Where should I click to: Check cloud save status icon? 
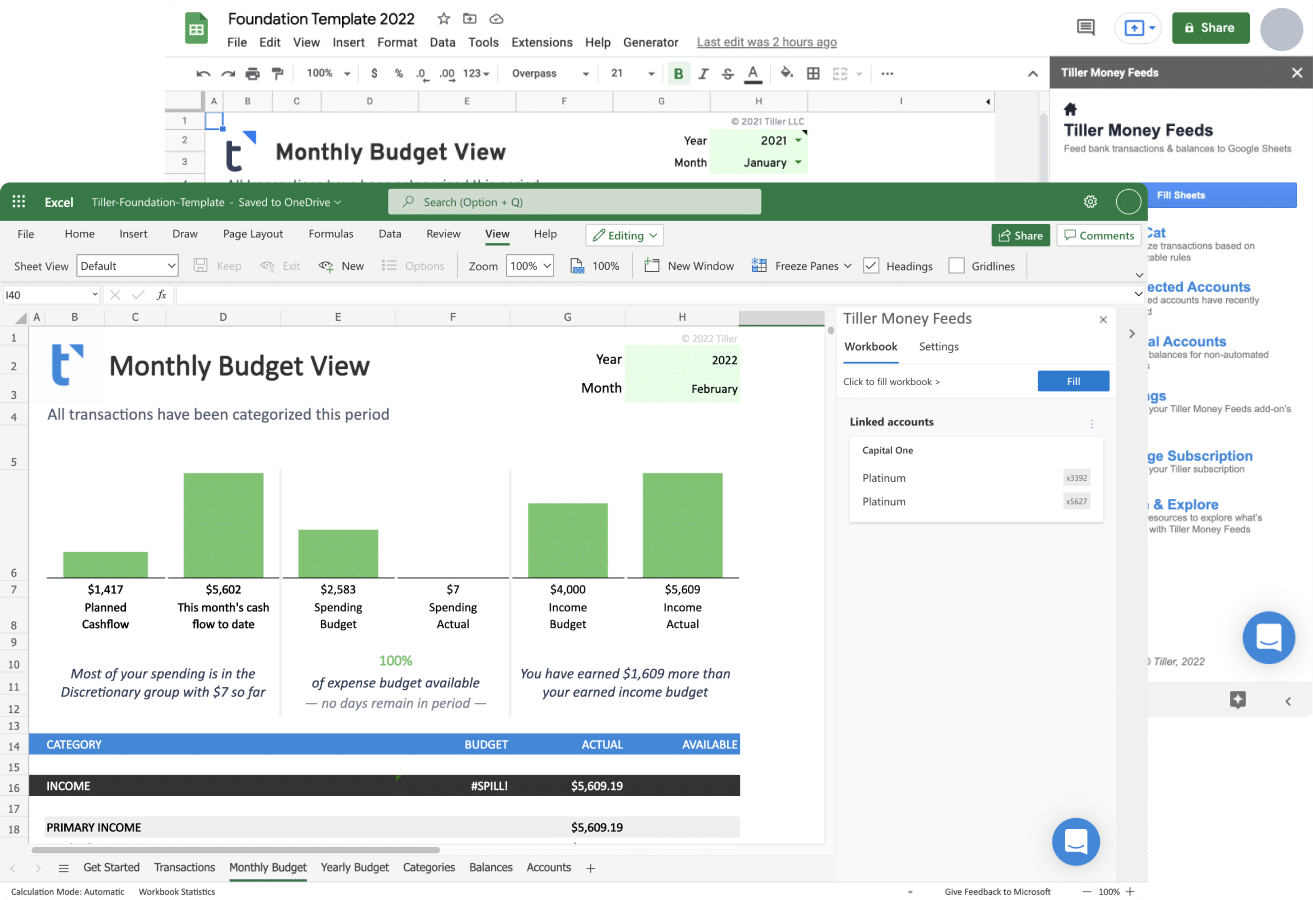pyautogui.click(x=496, y=19)
